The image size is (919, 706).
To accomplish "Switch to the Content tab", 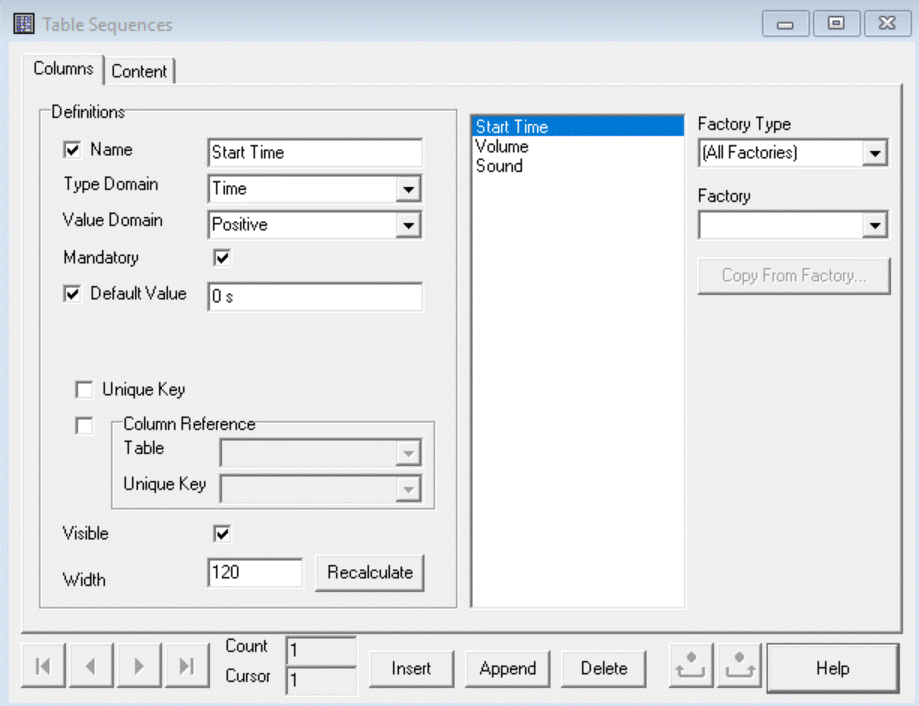I will click(140, 71).
